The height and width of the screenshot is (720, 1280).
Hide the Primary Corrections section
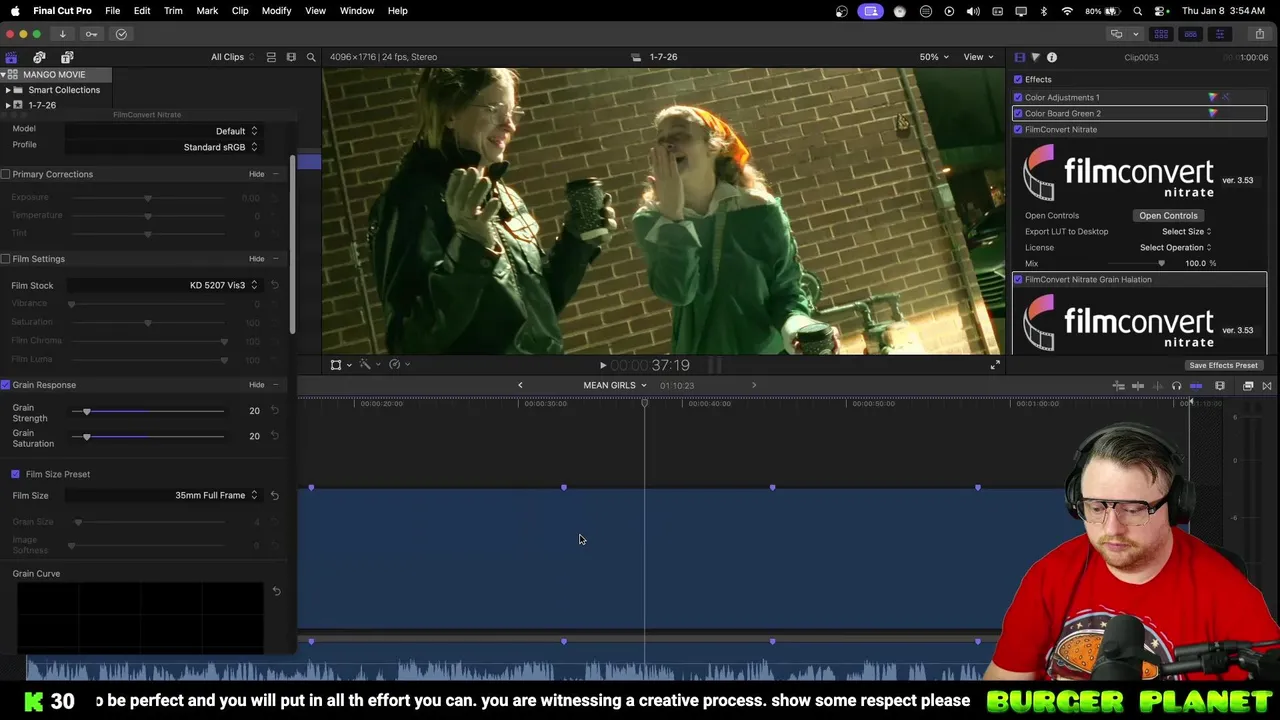257,174
